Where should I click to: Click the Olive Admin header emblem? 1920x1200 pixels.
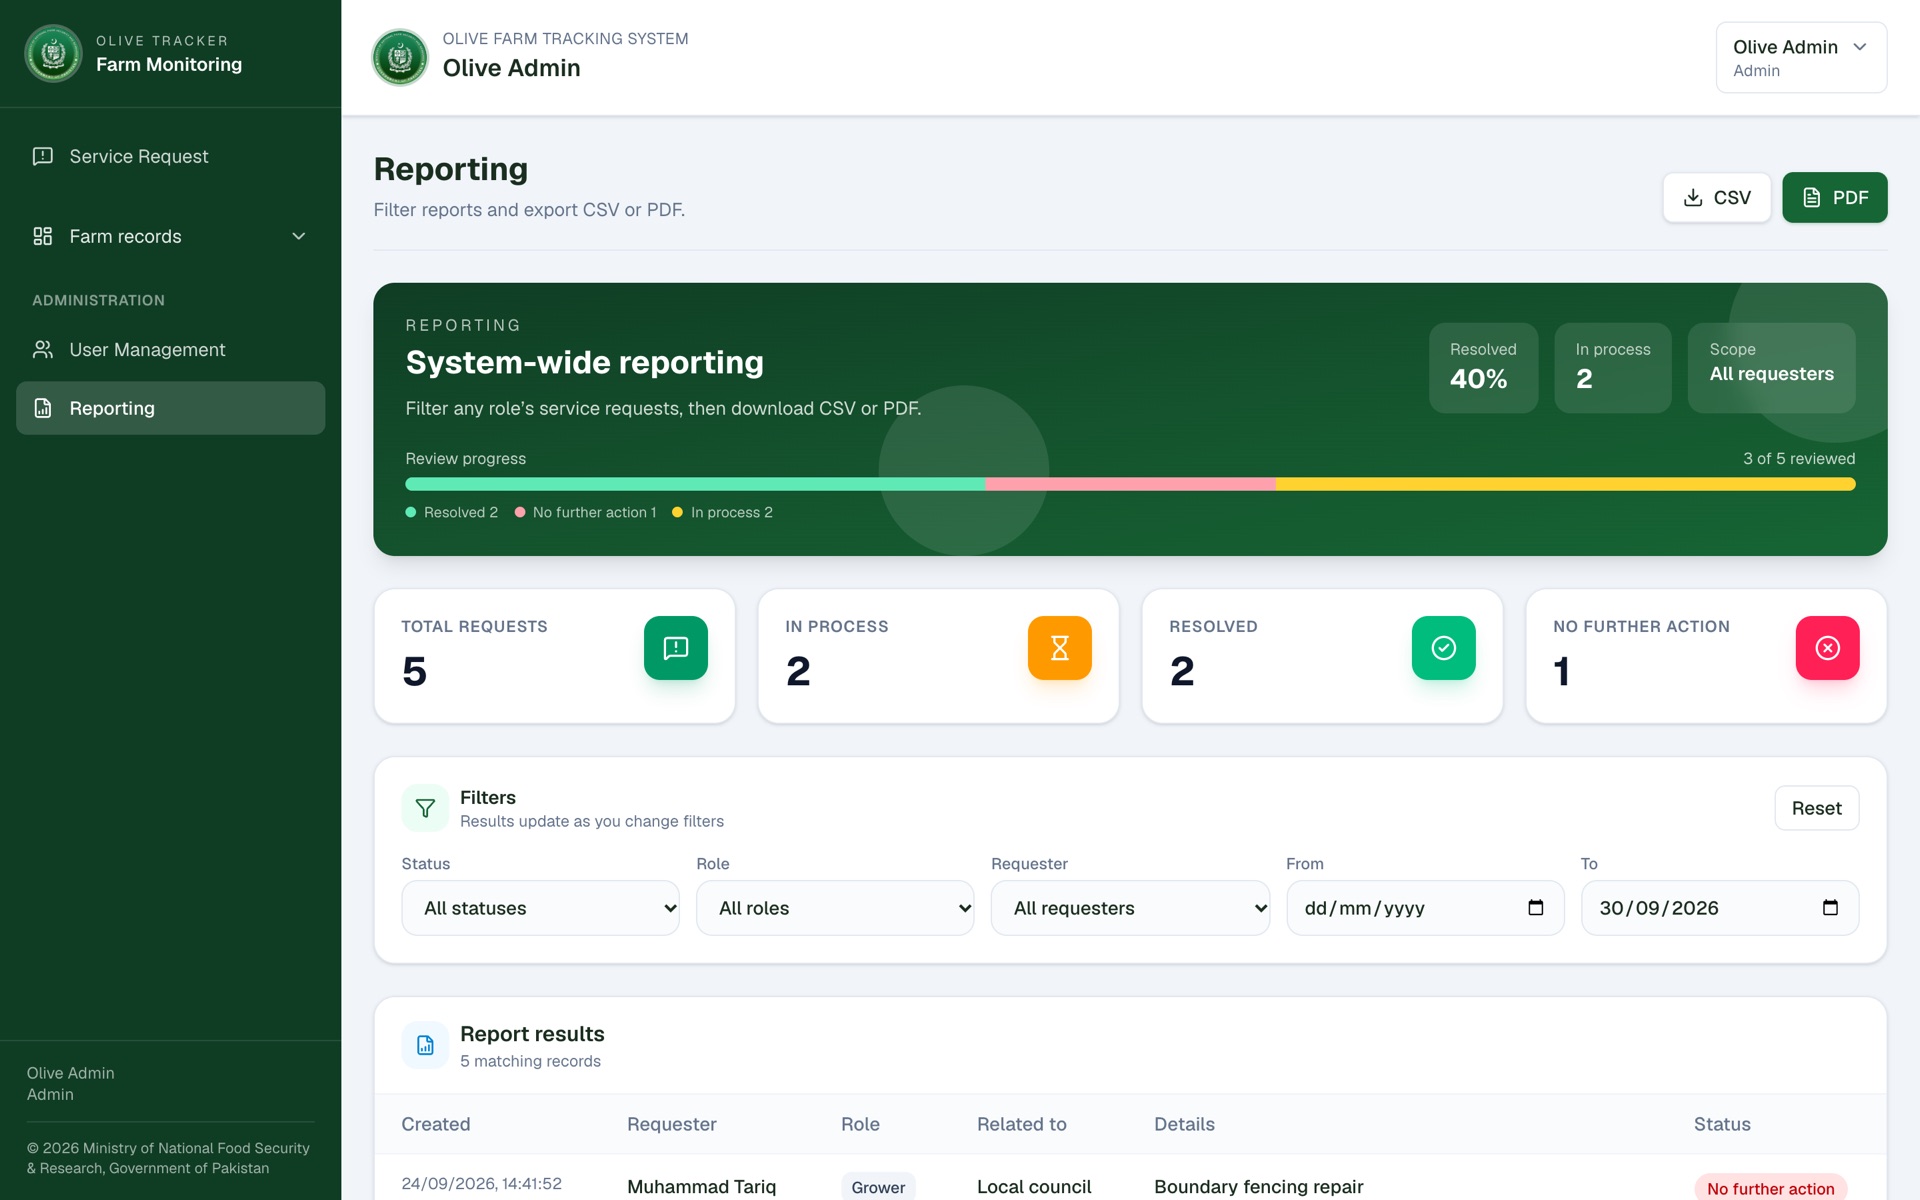[400, 57]
